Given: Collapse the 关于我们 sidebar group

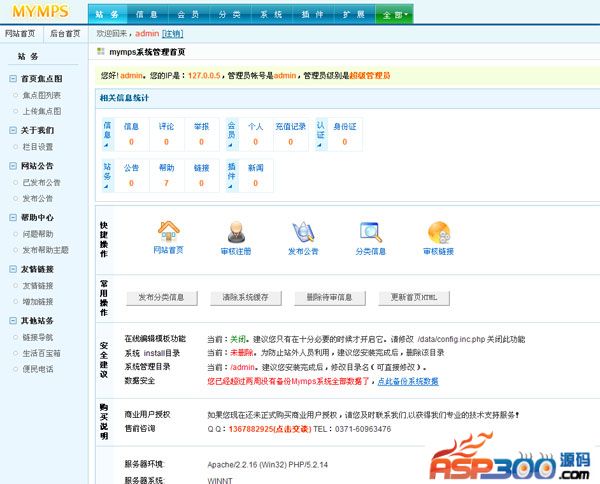Looking at the screenshot, I should [13, 130].
